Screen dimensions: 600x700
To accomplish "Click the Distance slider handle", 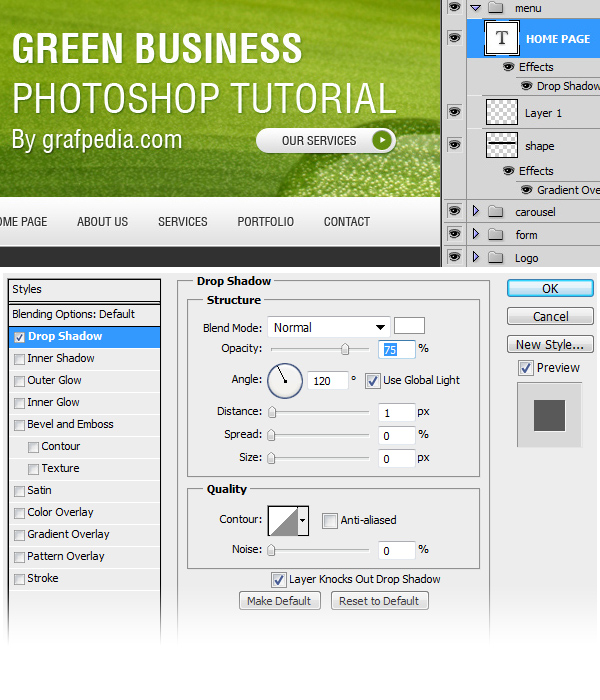I will tap(272, 412).
